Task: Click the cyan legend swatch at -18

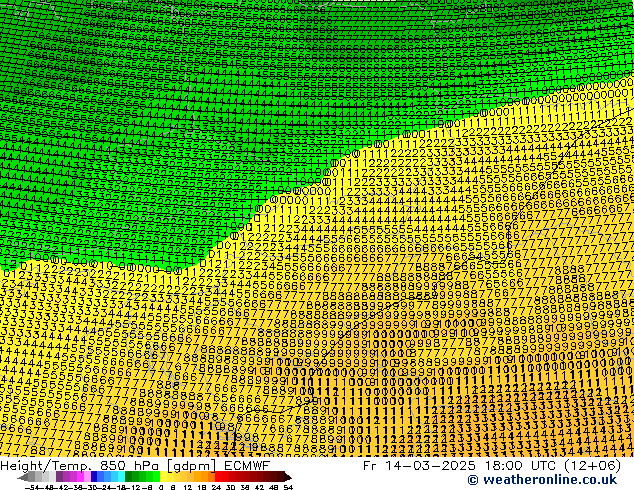Action: click(x=122, y=477)
